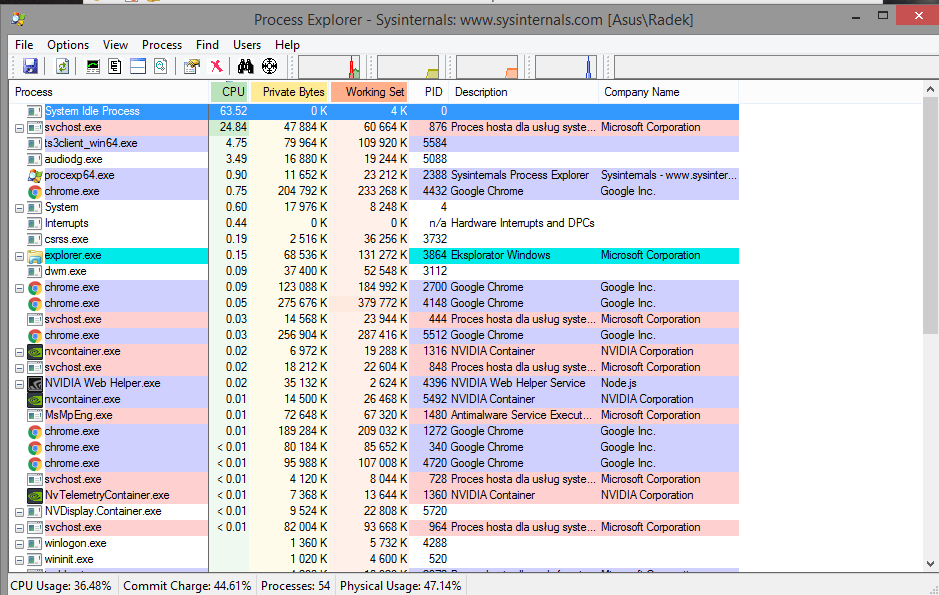Image resolution: width=939 pixels, height=595 pixels.
Task: Collapse the NVDisplay.Container.exe tree node
Action: click(19, 512)
